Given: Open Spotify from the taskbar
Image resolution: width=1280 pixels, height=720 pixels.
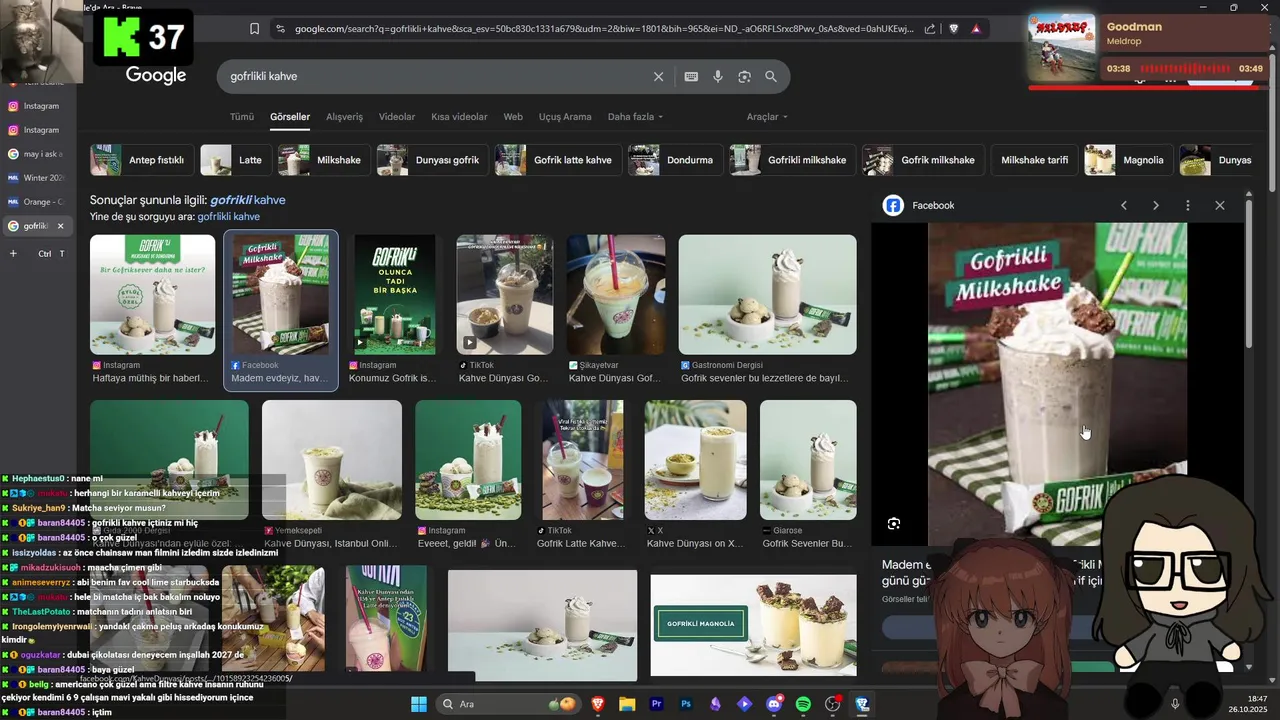Looking at the screenshot, I should 803,704.
